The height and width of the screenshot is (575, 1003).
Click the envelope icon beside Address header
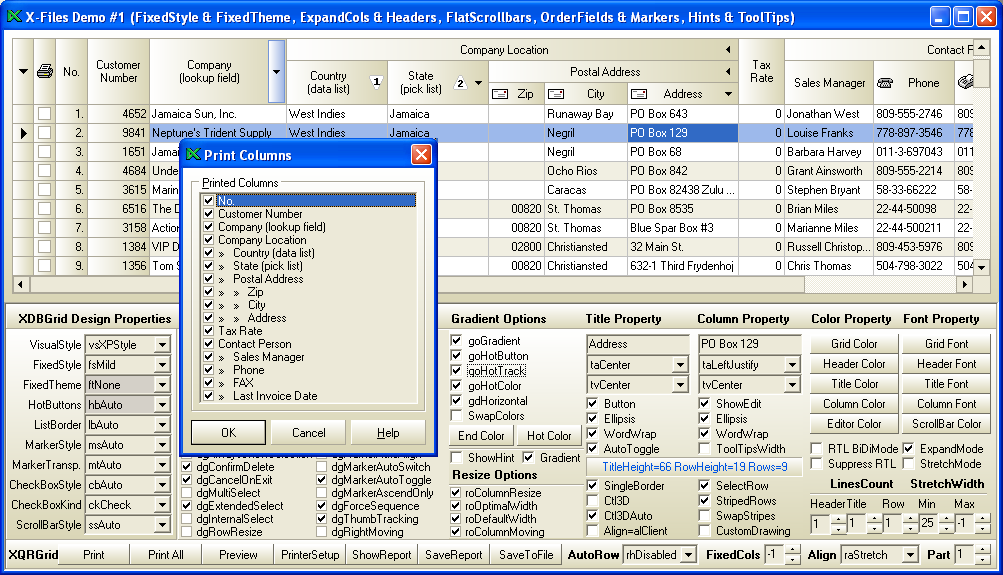639,94
